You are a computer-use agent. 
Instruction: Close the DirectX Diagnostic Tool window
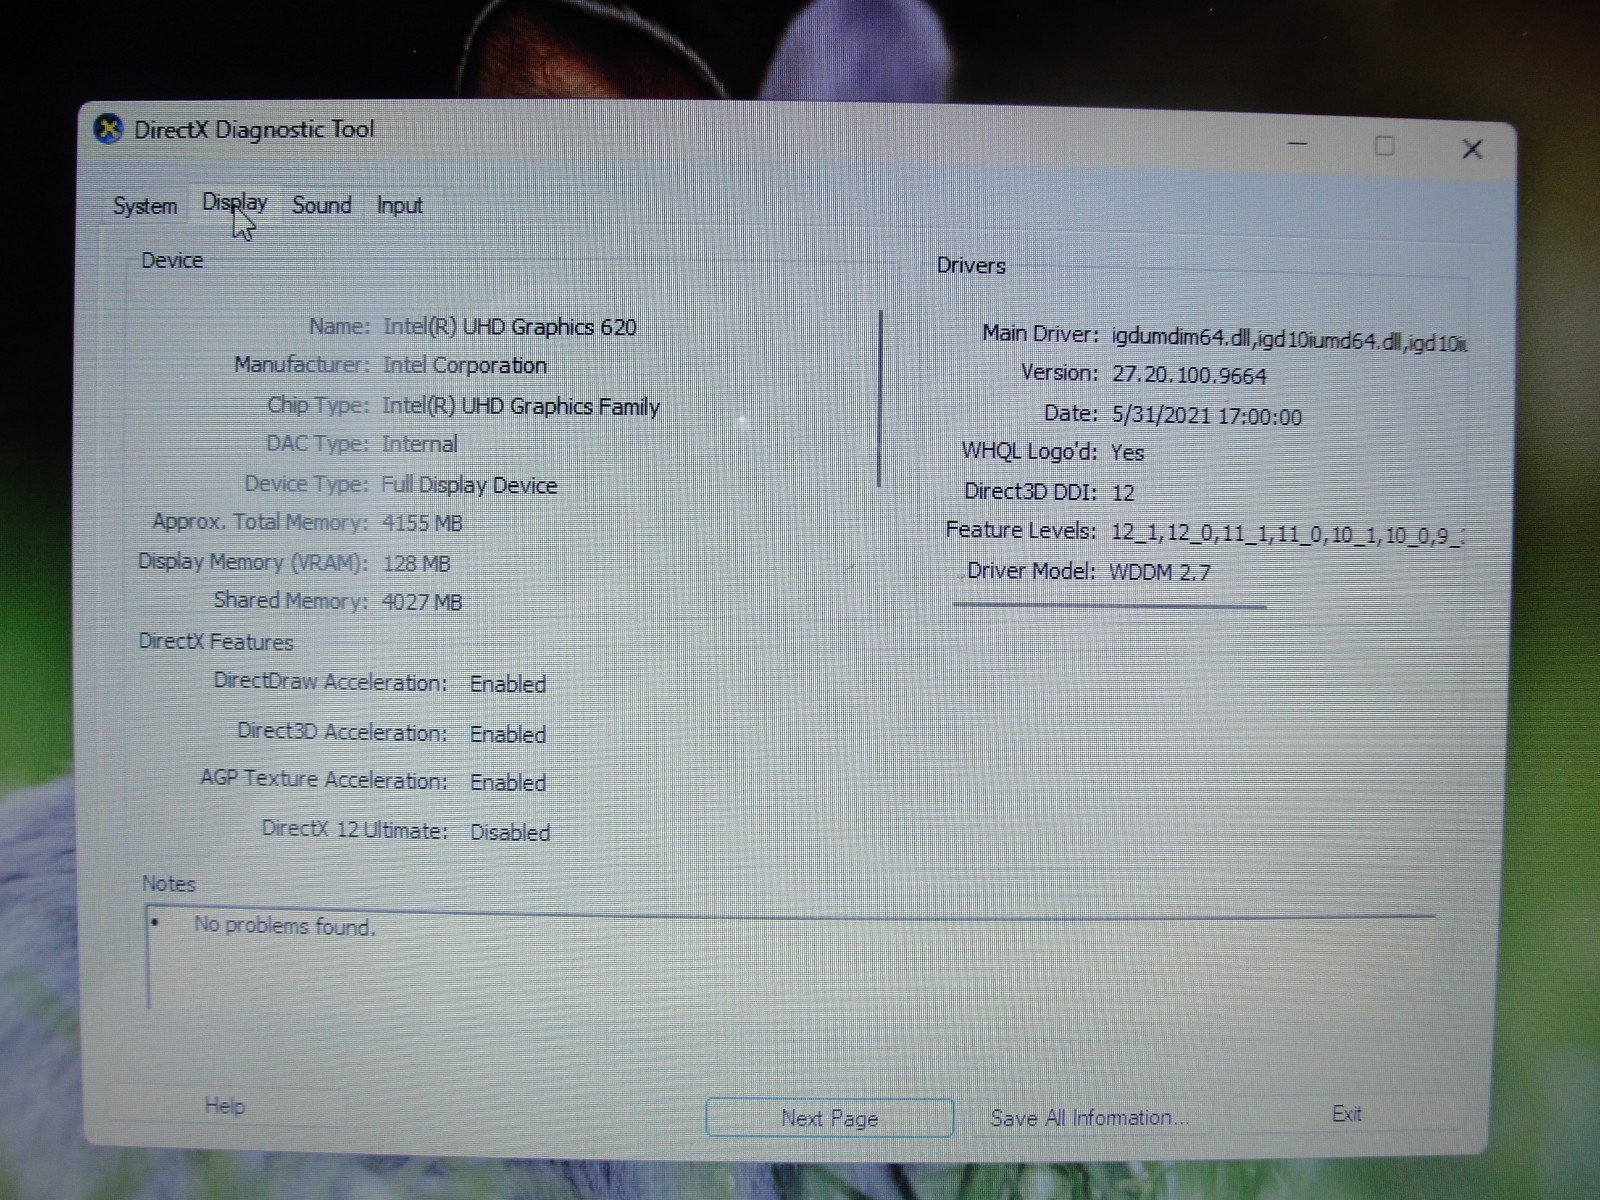[x=1472, y=149]
